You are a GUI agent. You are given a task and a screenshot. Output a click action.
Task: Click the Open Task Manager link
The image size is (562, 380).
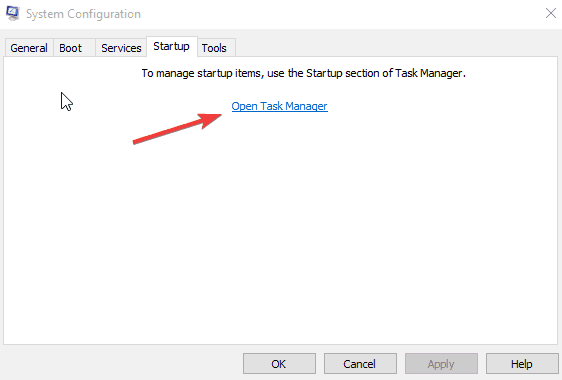click(x=279, y=106)
